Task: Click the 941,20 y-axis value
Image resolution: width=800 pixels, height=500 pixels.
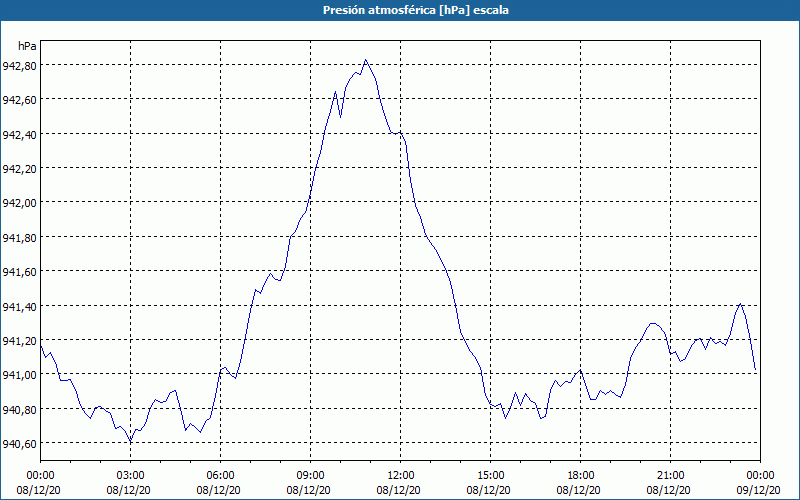Action: 20,340
